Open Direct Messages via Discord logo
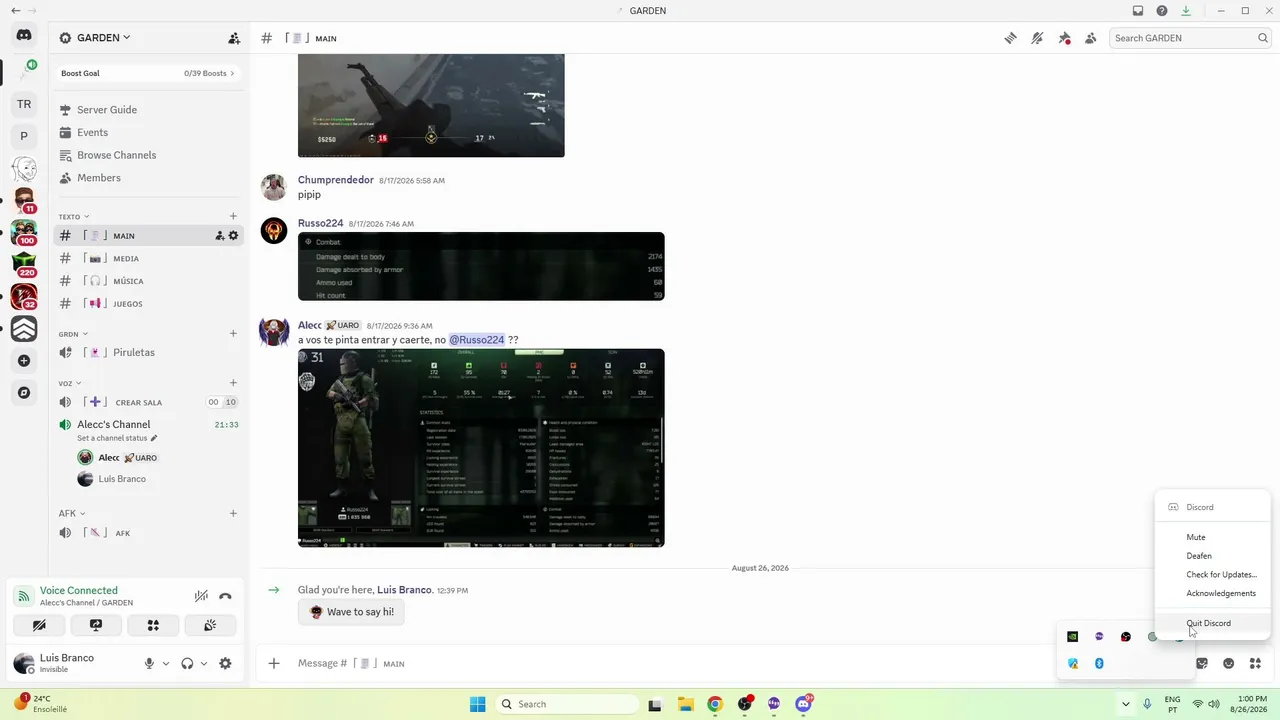The image size is (1280, 720). (x=24, y=35)
